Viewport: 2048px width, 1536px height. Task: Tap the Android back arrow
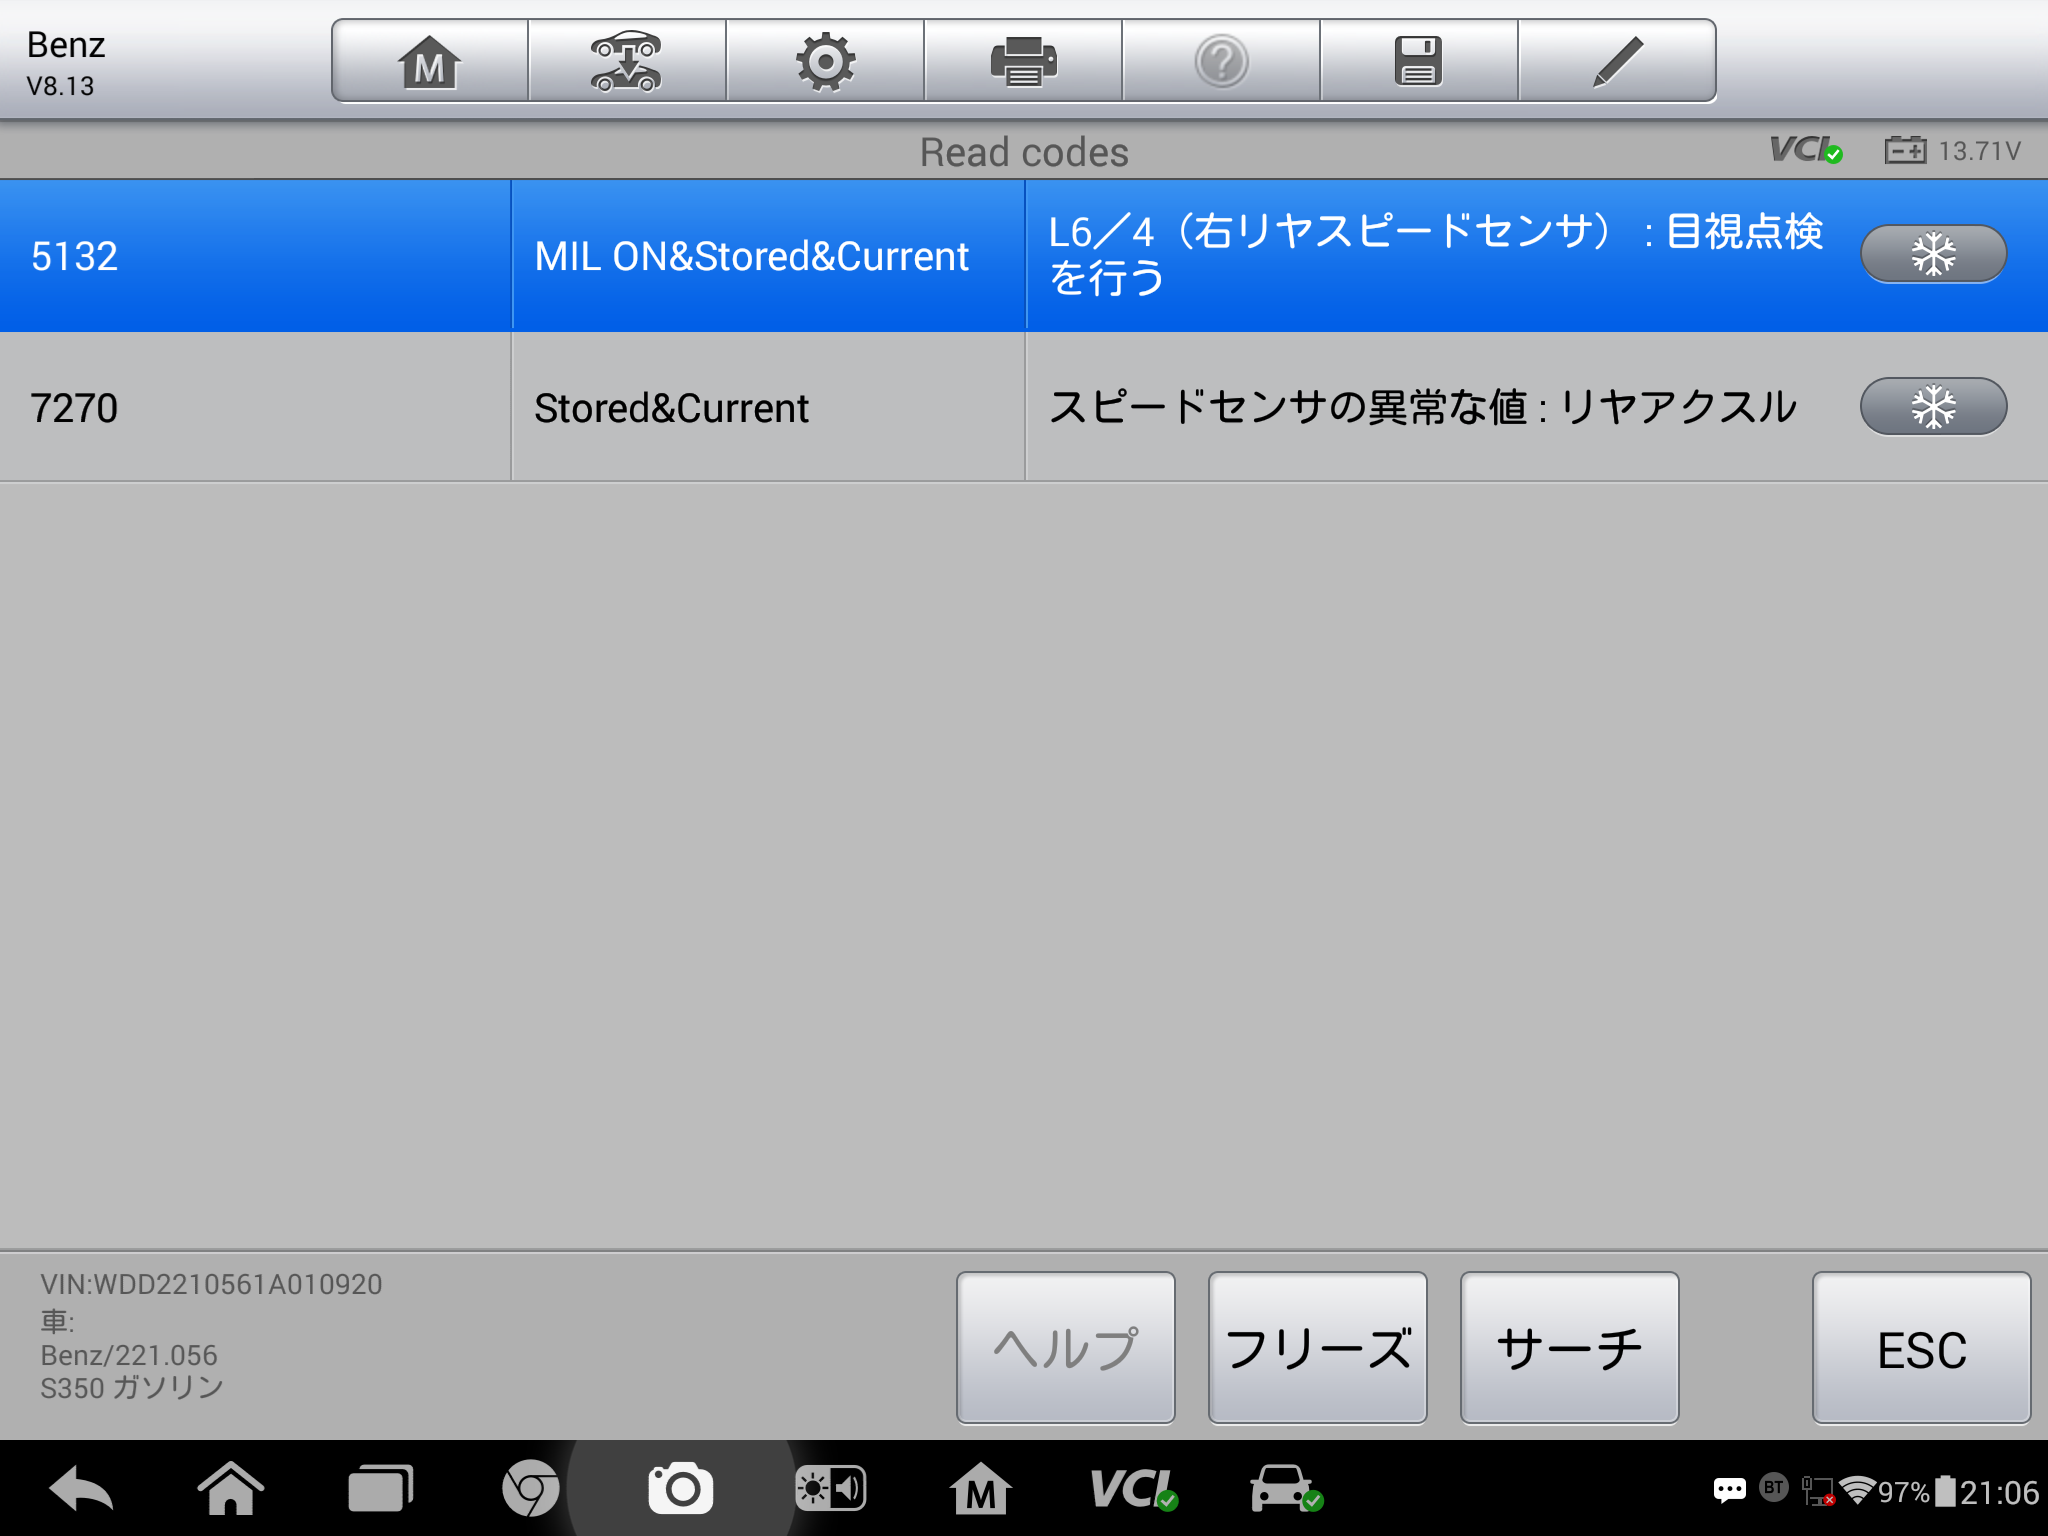[81, 1490]
